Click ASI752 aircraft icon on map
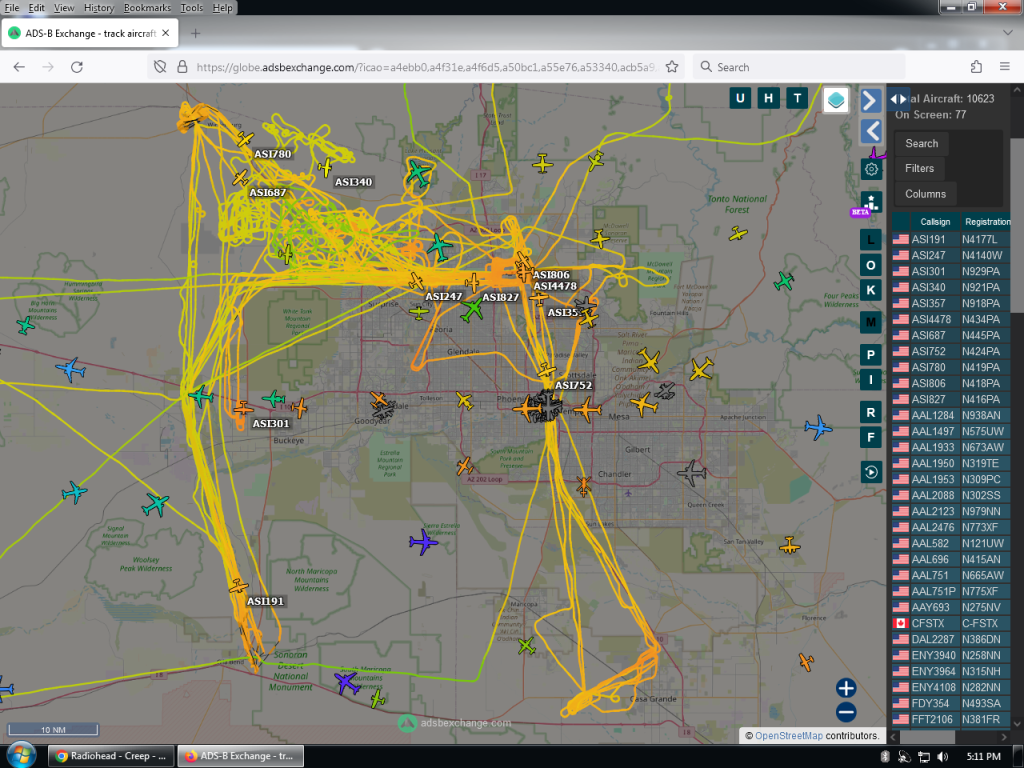Image resolution: width=1024 pixels, height=768 pixels. (x=547, y=370)
